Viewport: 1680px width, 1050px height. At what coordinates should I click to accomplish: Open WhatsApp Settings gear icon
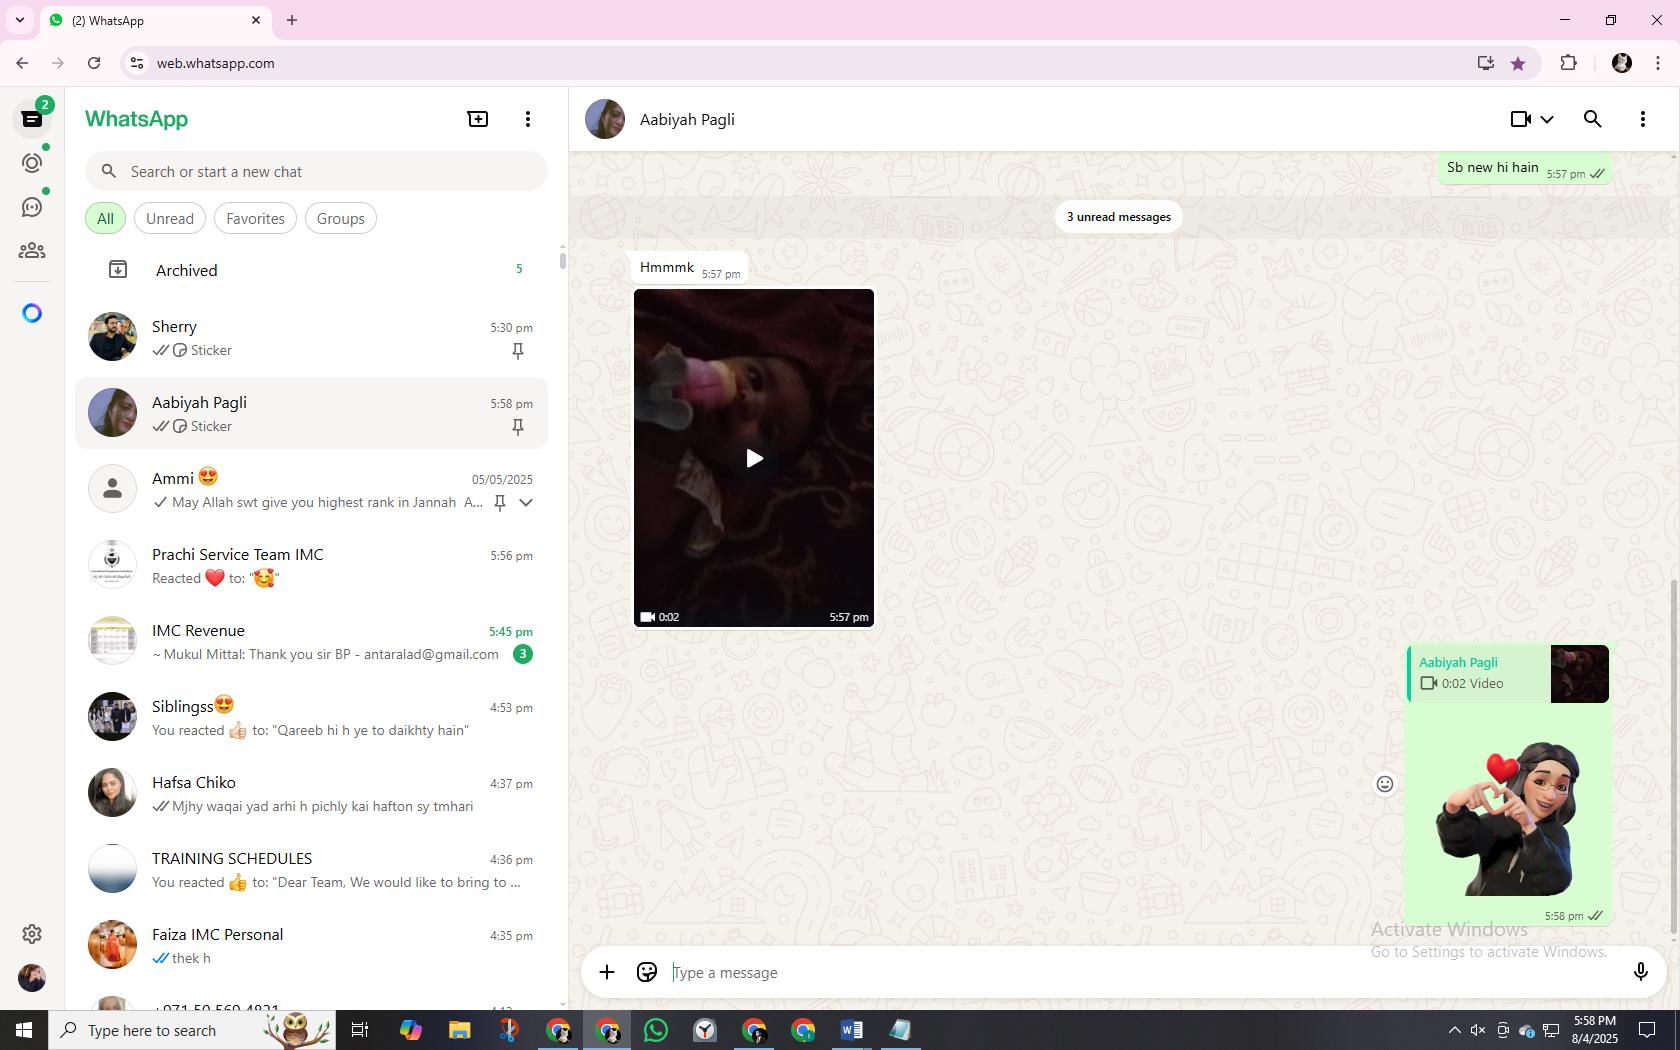click(32, 934)
